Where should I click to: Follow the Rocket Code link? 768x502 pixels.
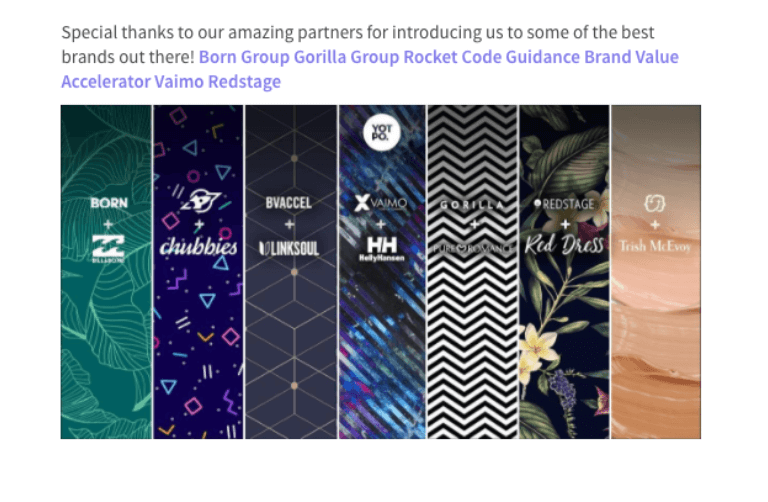click(453, 57)
